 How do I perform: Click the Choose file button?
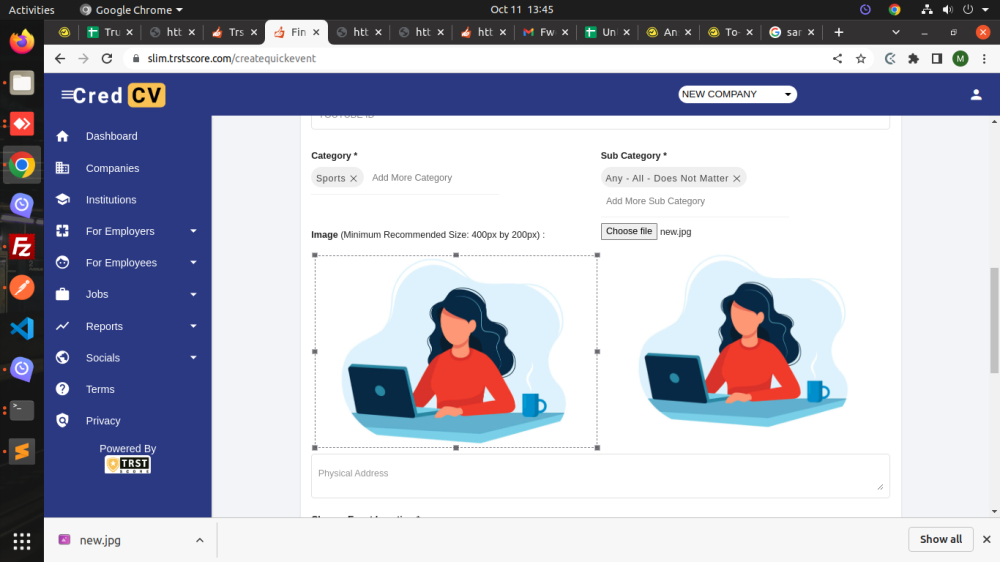pyautogui.click(x=629, y=232)
